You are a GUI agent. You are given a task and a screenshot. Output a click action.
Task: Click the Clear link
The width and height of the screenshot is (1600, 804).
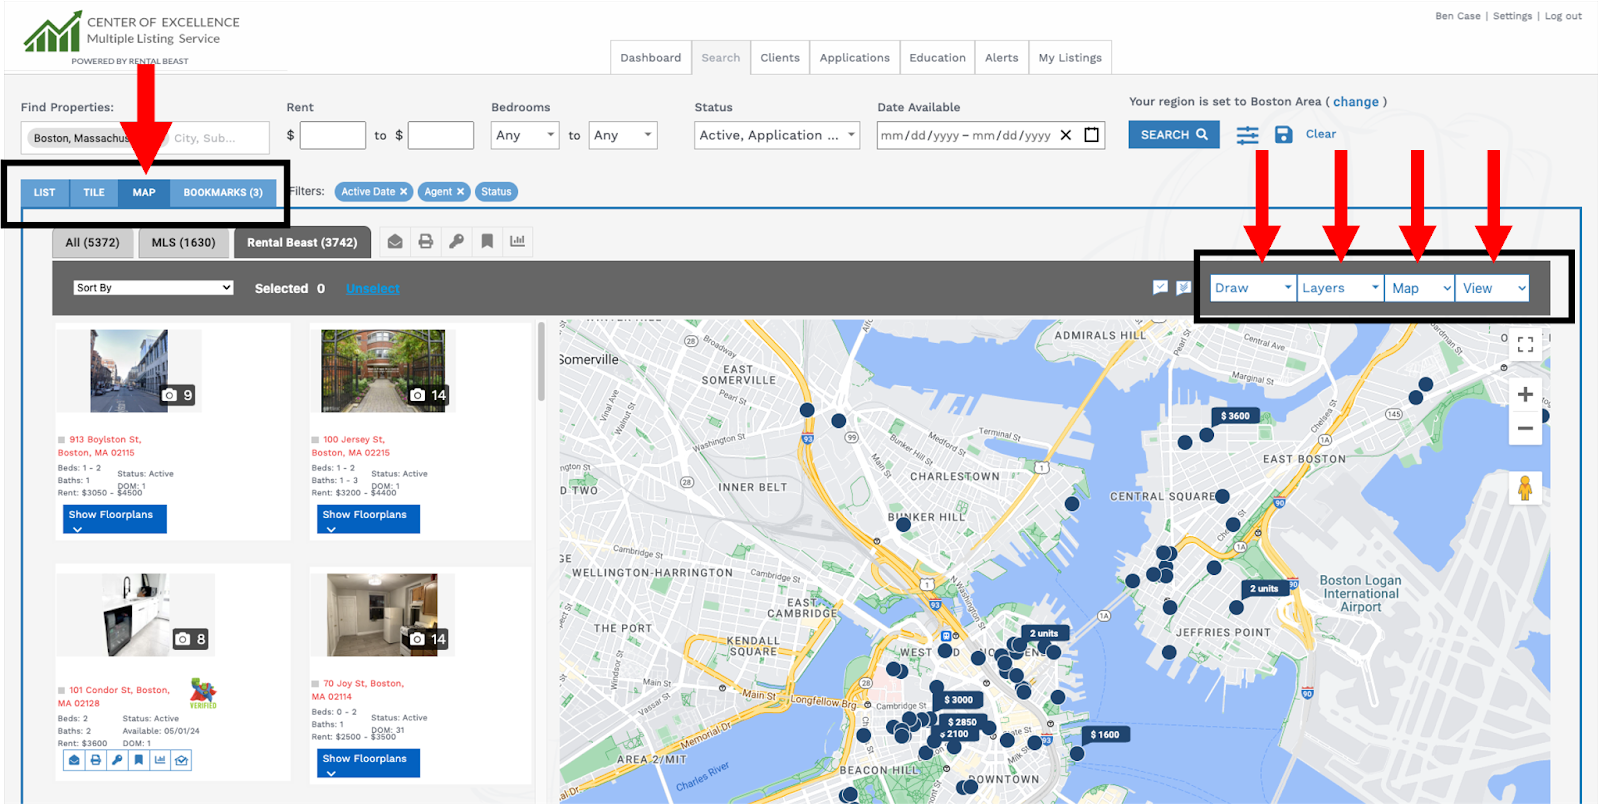coord(1321,134)
